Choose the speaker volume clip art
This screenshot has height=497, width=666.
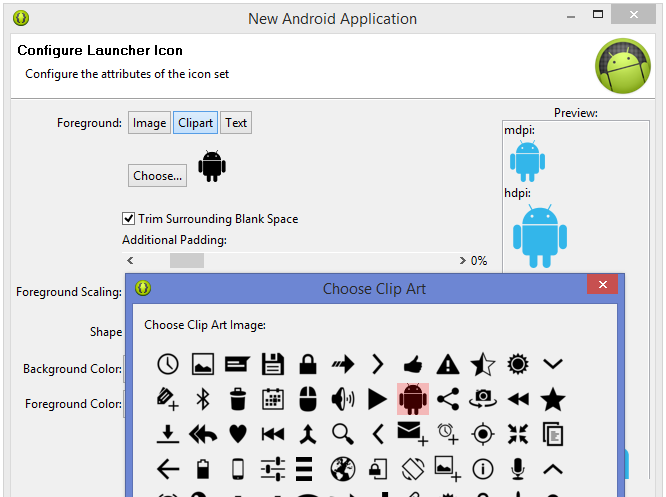(343, 399)
